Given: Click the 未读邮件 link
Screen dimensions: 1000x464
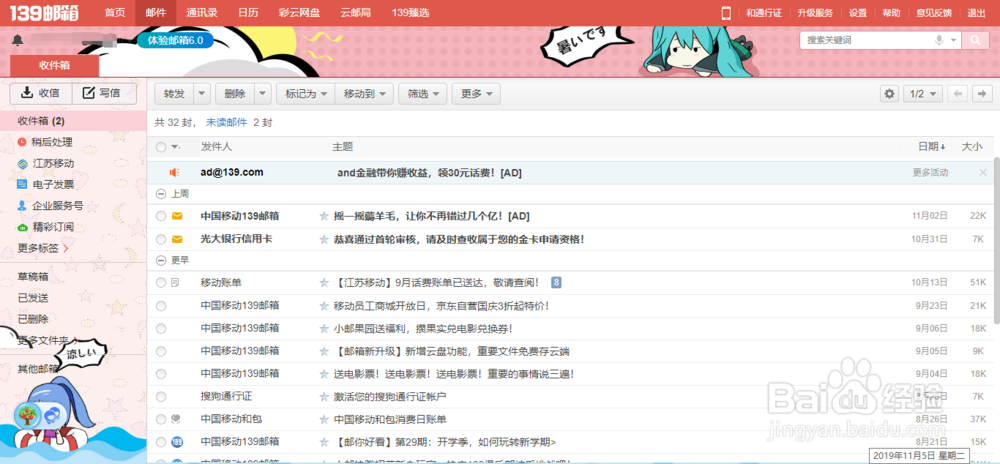Looking at the screenshot, I should pos(226,122).
